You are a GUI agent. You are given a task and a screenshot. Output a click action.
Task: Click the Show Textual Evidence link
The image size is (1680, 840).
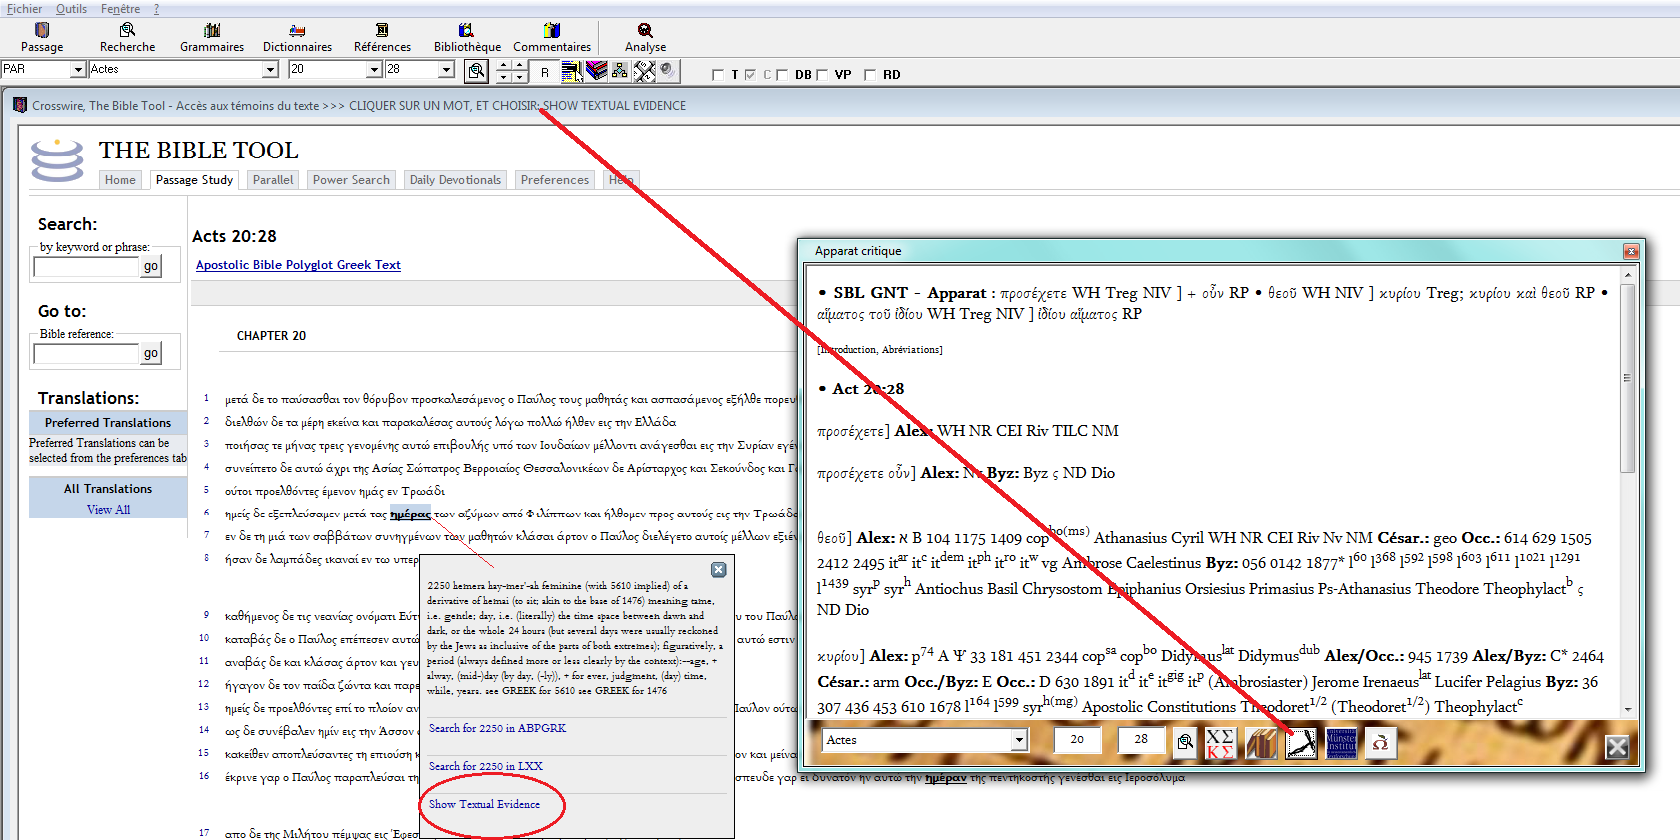(484, 804)
